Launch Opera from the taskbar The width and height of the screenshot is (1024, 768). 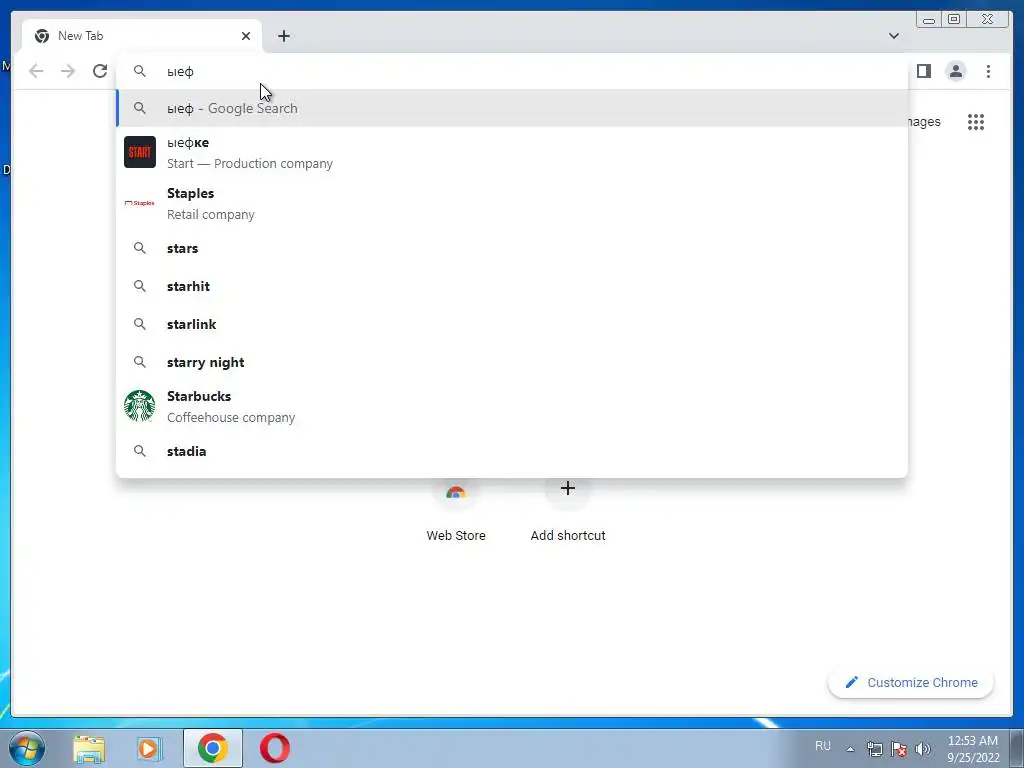(275, 748)
